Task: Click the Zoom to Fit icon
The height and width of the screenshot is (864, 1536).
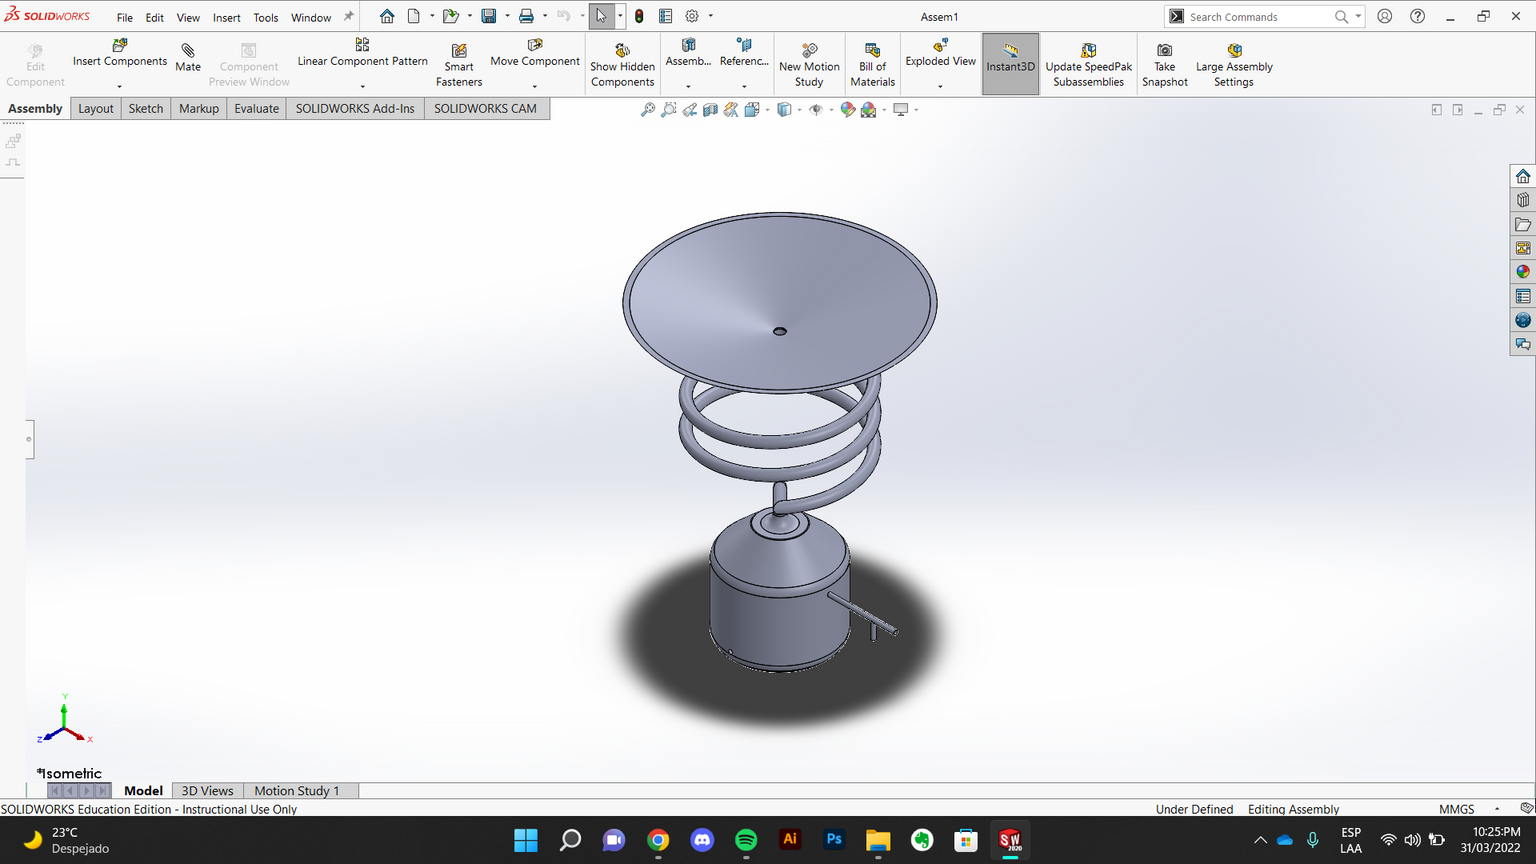Action: coord(648,110)
